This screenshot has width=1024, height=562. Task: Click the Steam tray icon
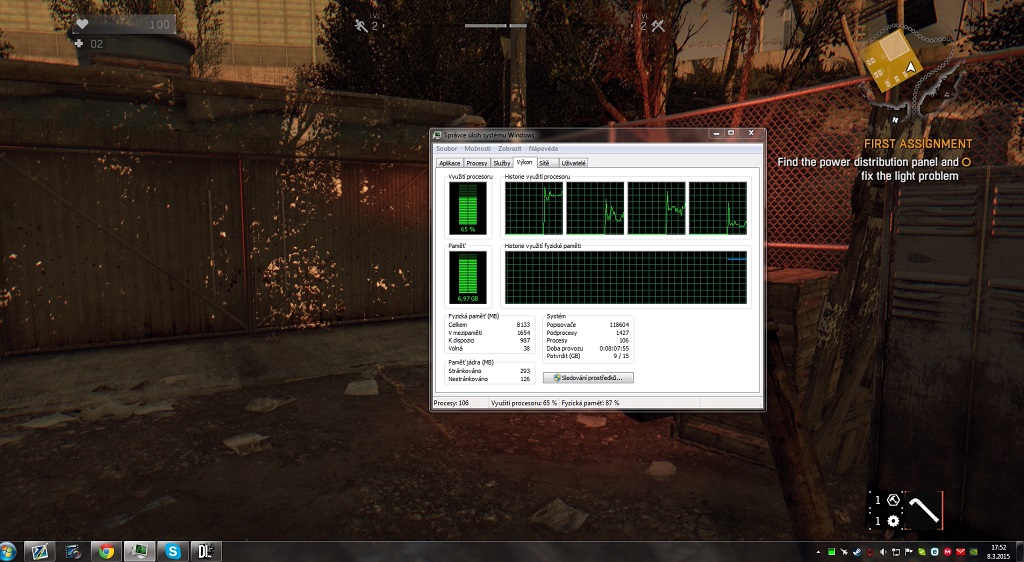pos(857,552)
